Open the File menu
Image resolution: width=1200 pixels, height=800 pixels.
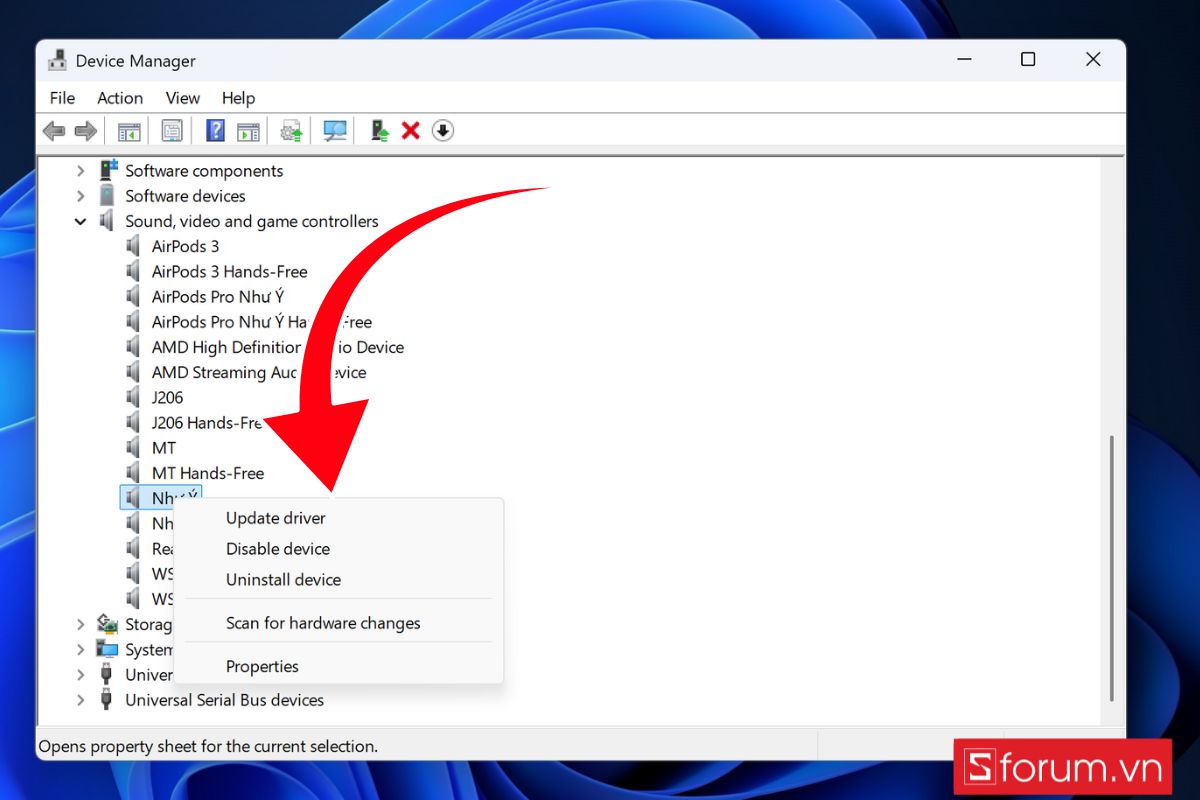62,98
